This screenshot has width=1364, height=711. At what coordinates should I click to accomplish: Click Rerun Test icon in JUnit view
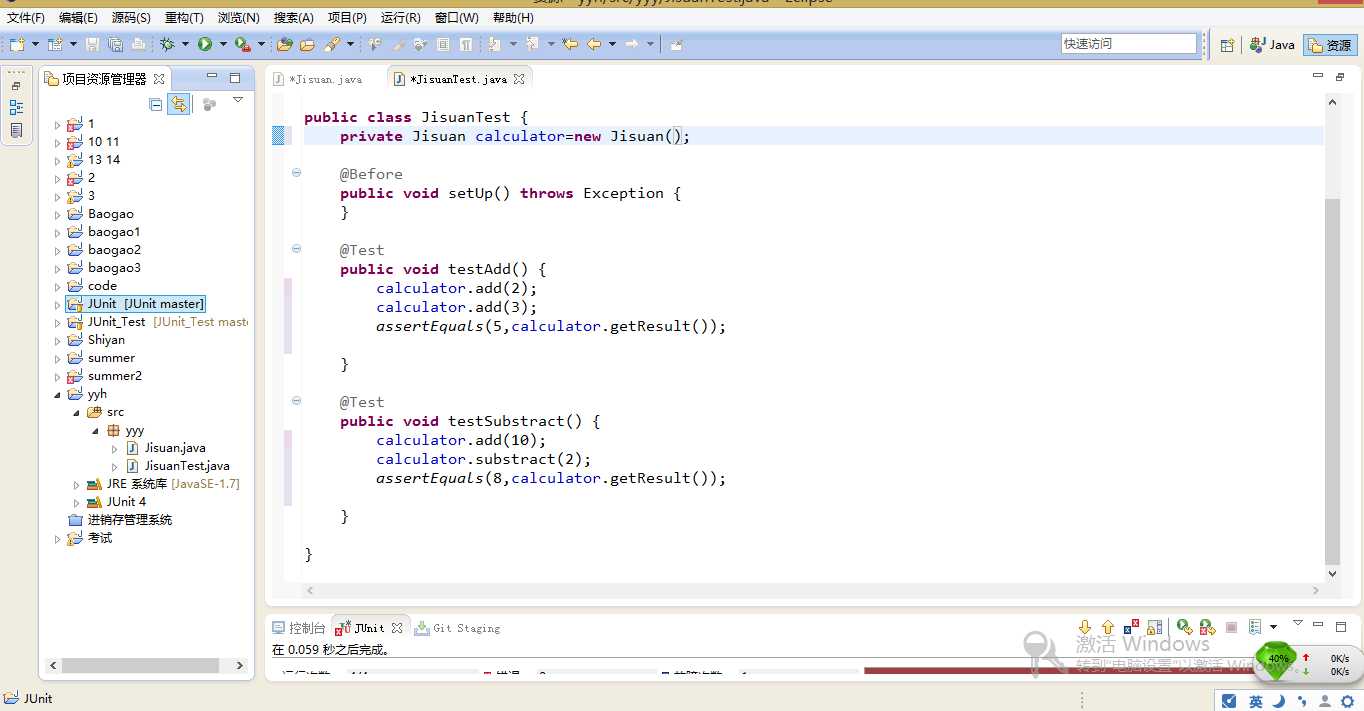click(x=1185, y=627)
